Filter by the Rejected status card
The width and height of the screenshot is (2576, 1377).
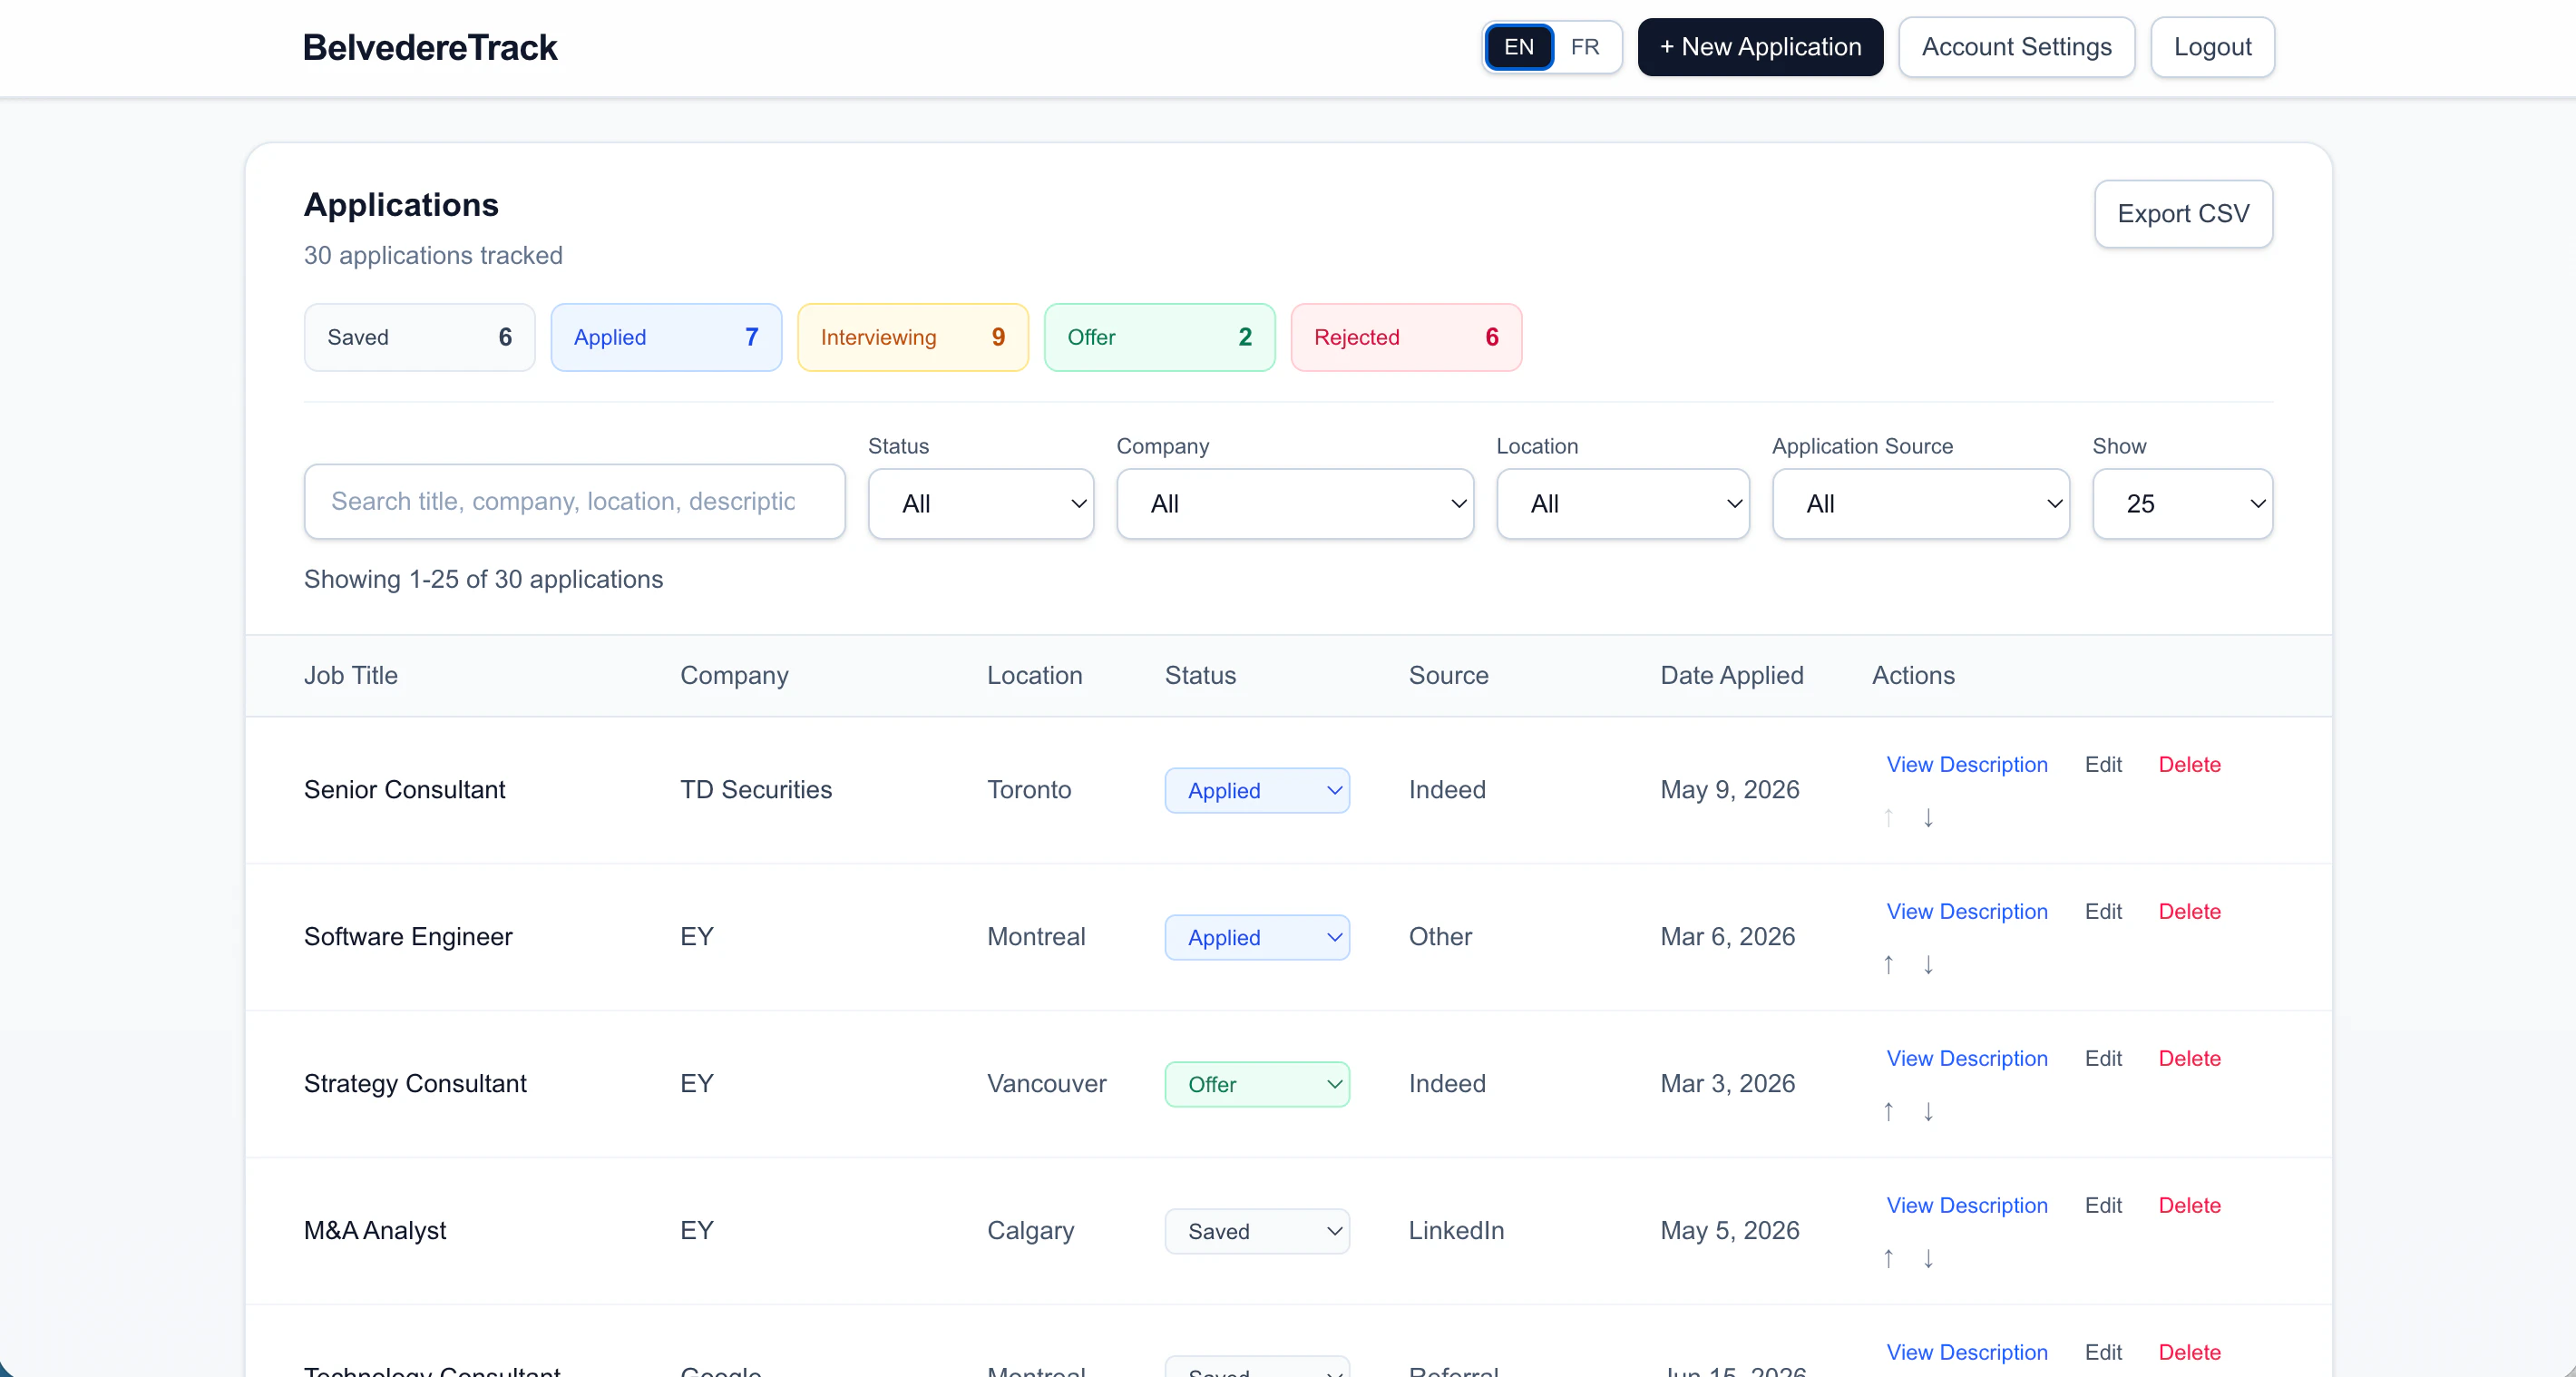pyautogui.click(x=1406, y=338)
